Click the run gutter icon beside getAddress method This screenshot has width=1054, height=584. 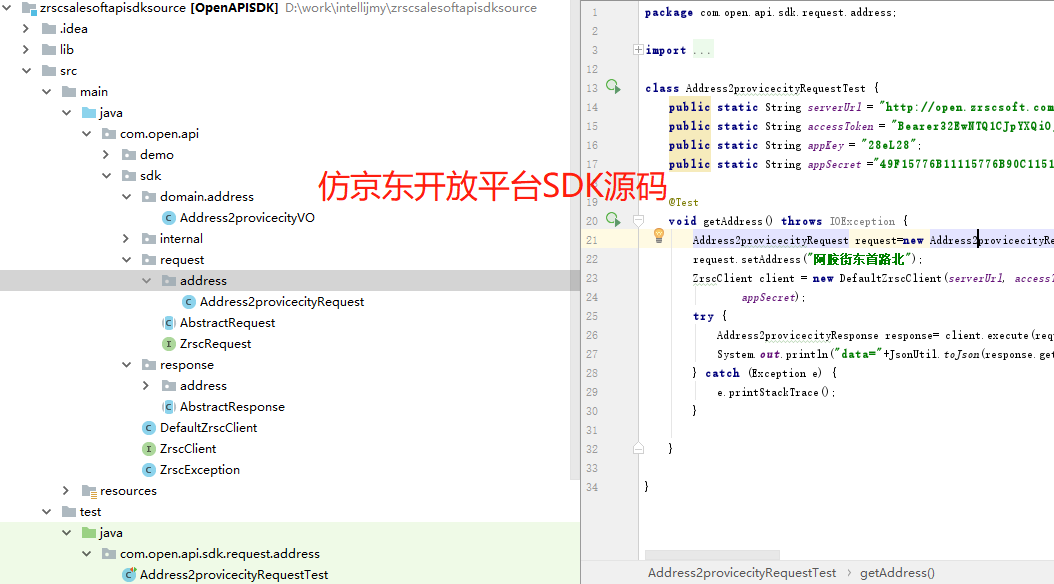pos(612,220)
